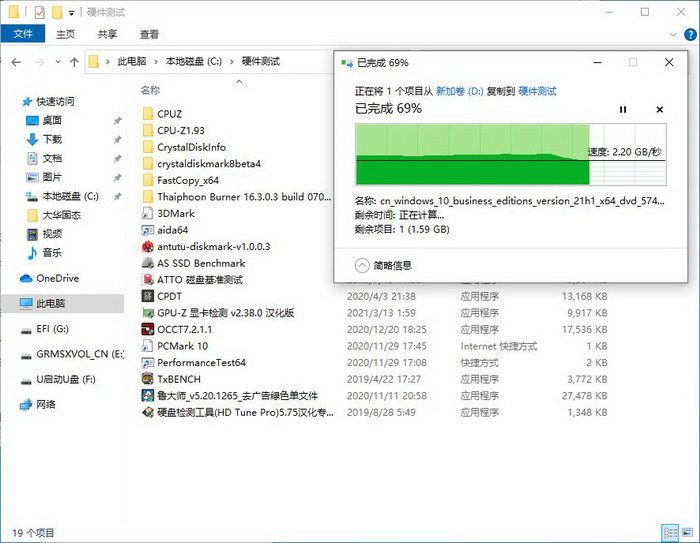
Task: Select 此电脑 in the navigation pane
Action: pos(50,303)
